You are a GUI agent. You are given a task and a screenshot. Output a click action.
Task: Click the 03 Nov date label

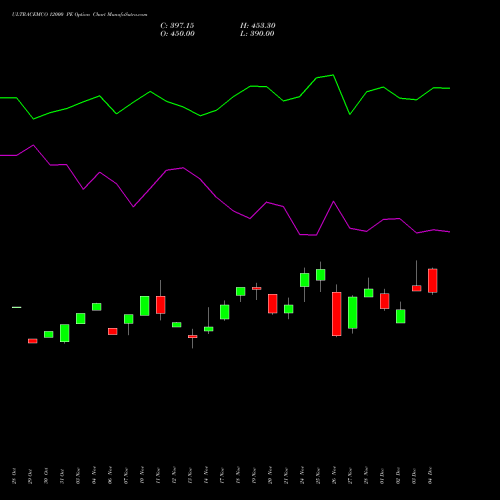click(x=78, y=476)
